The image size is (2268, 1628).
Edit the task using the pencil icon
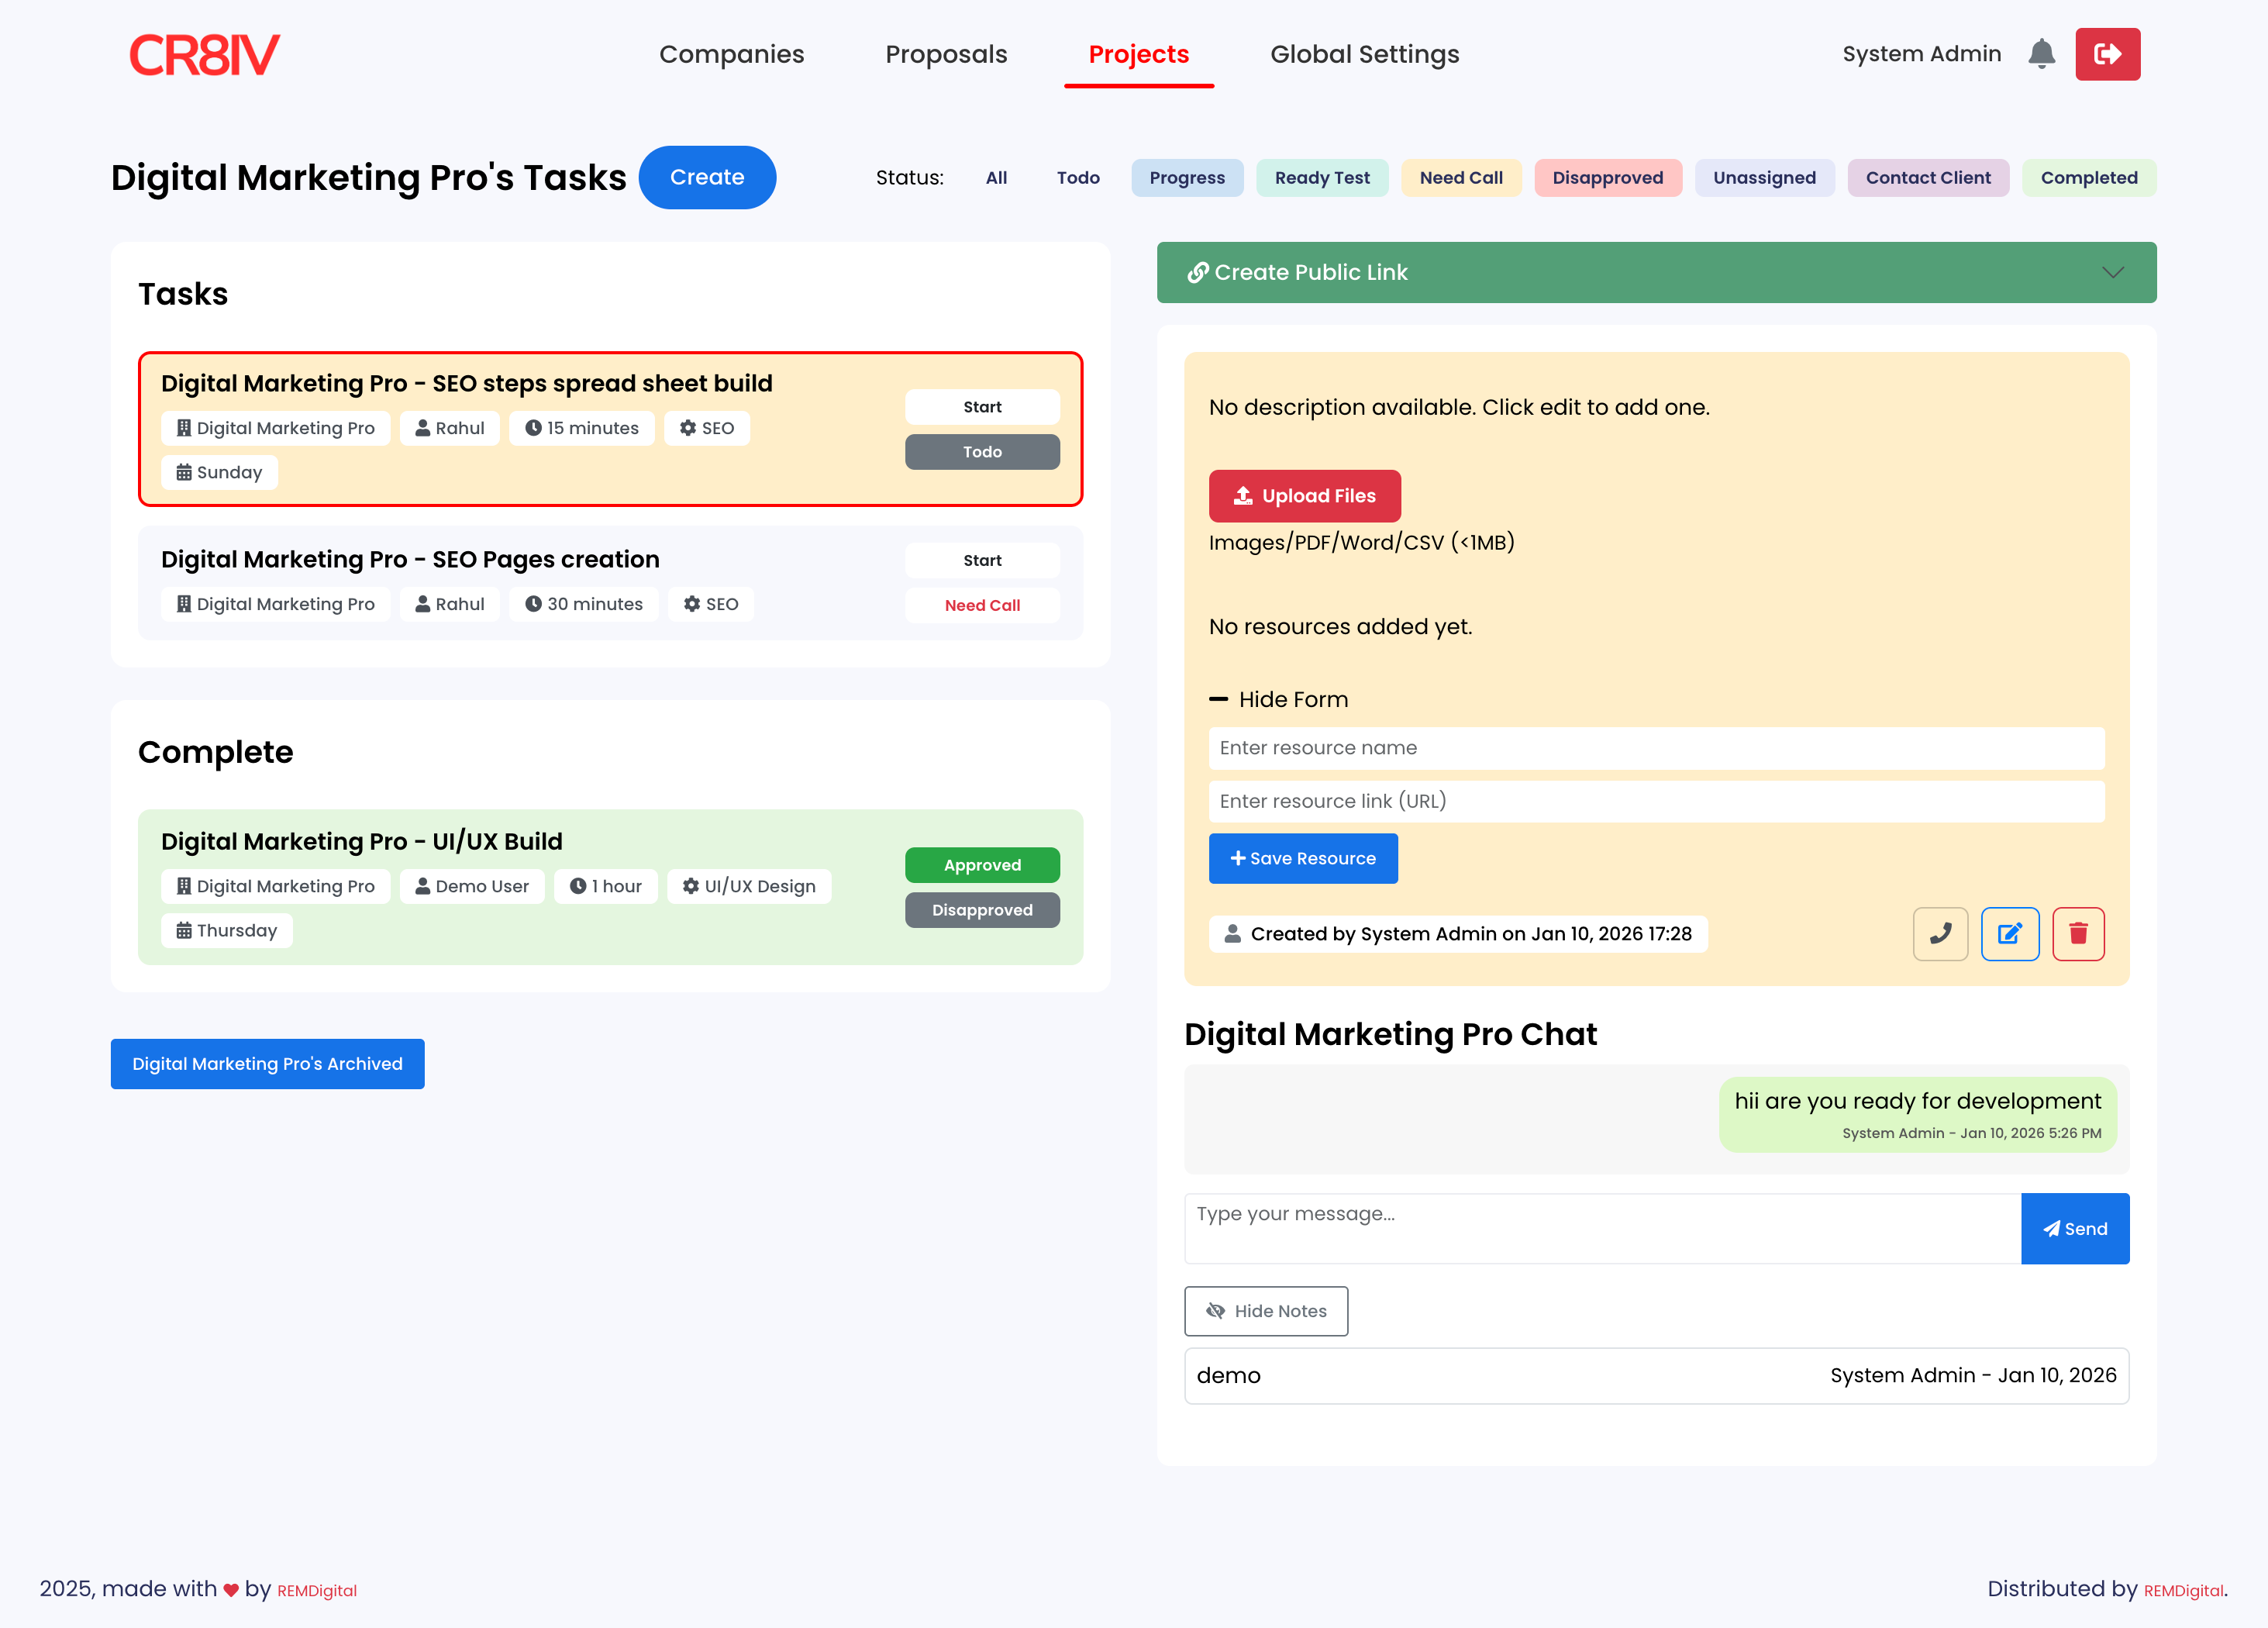point(2010,933)
